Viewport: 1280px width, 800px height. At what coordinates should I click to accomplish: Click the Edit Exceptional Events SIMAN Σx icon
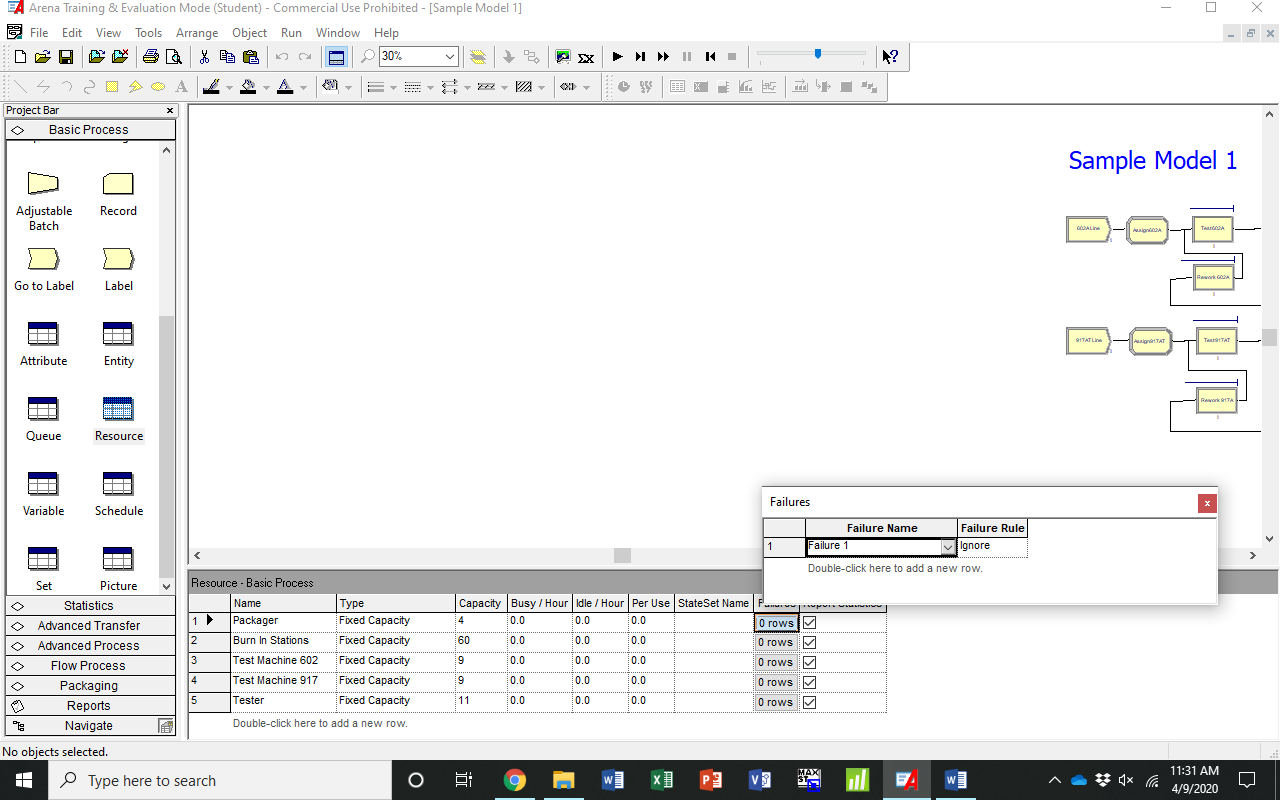tap(586, 57)
